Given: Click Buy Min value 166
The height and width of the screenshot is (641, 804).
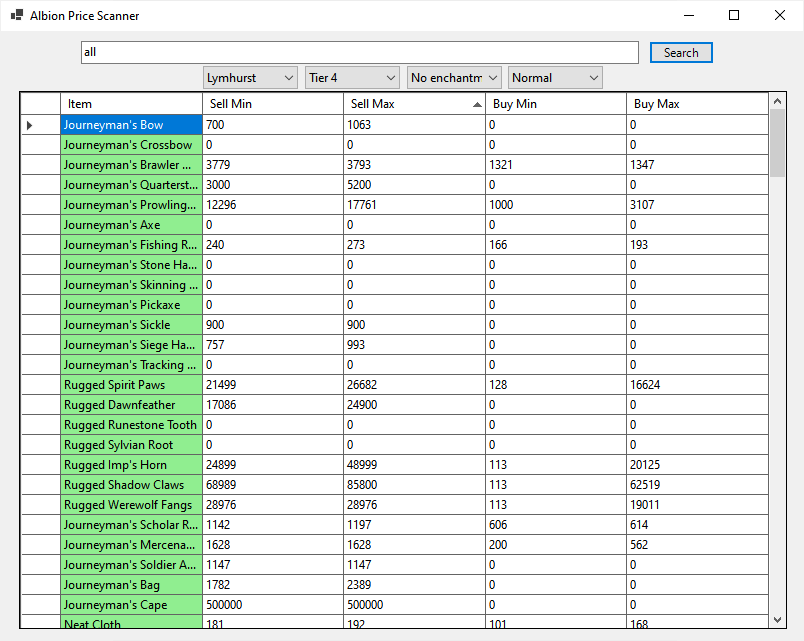Looking at the screenshot, I should click(556, 245).
